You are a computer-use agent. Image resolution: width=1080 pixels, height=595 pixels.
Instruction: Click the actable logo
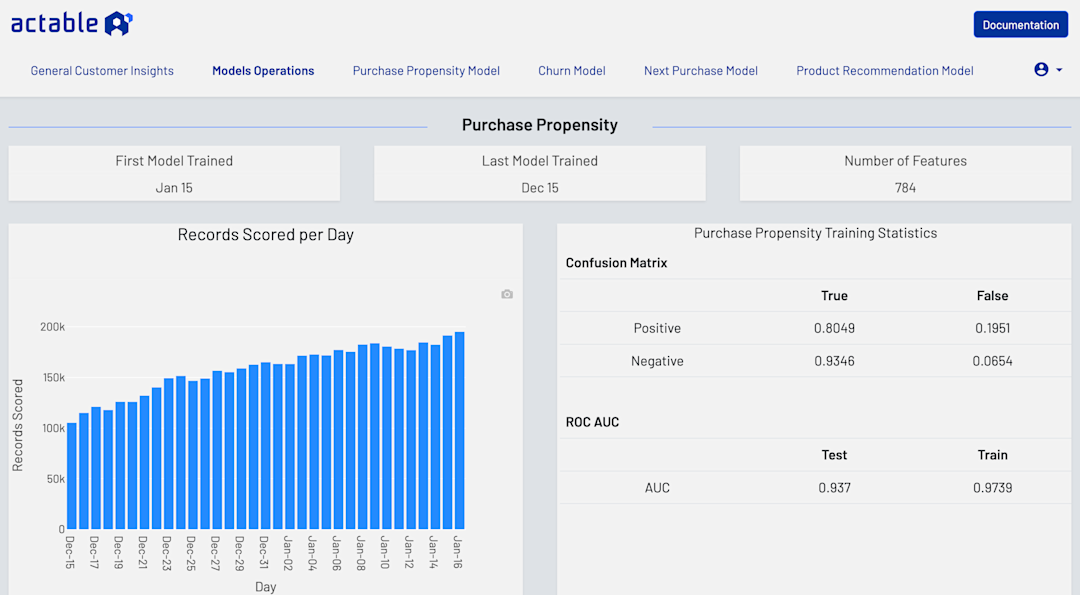tap(72, 23)
